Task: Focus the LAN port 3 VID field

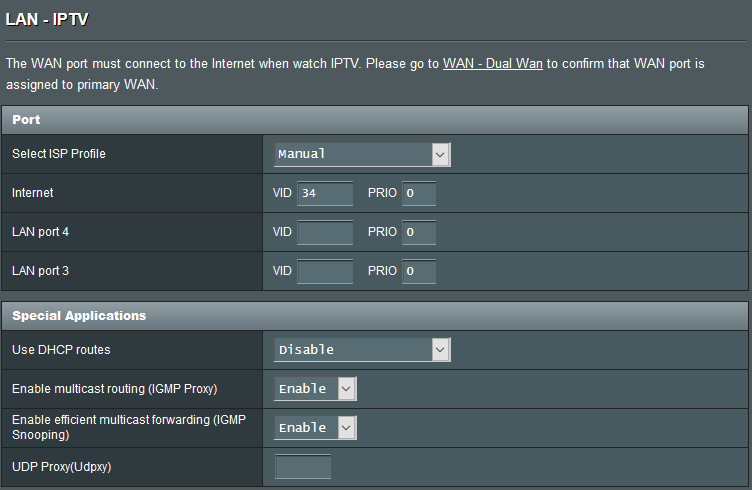Action: 325,271
